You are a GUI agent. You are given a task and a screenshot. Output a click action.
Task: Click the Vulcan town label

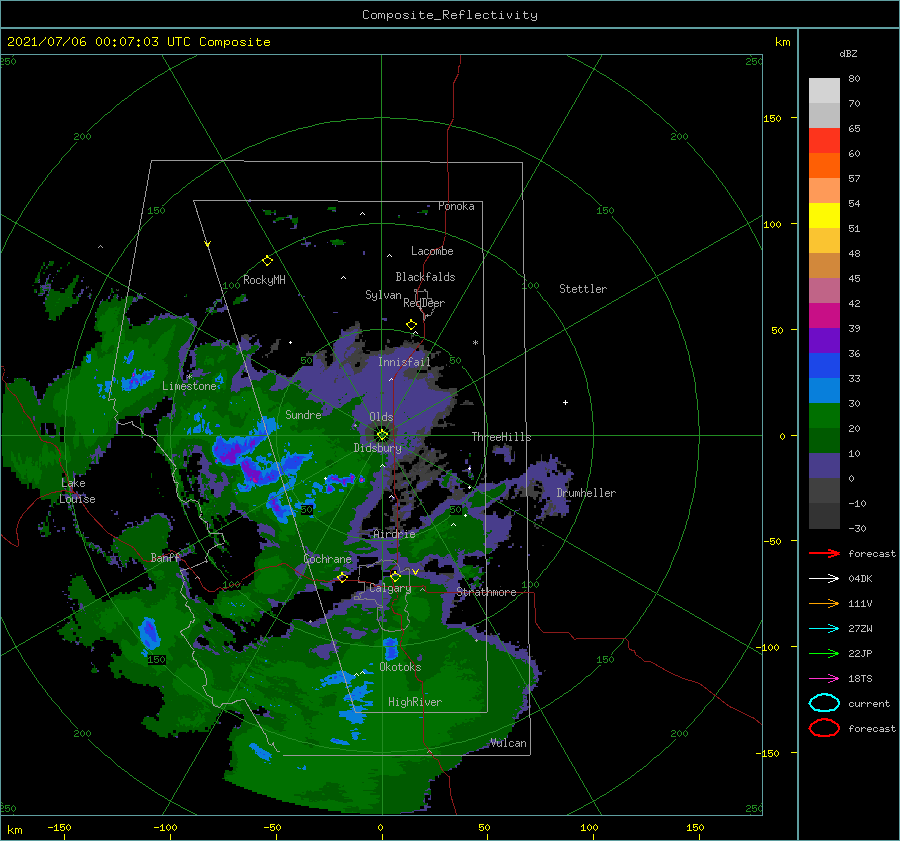tap(509, 743)
